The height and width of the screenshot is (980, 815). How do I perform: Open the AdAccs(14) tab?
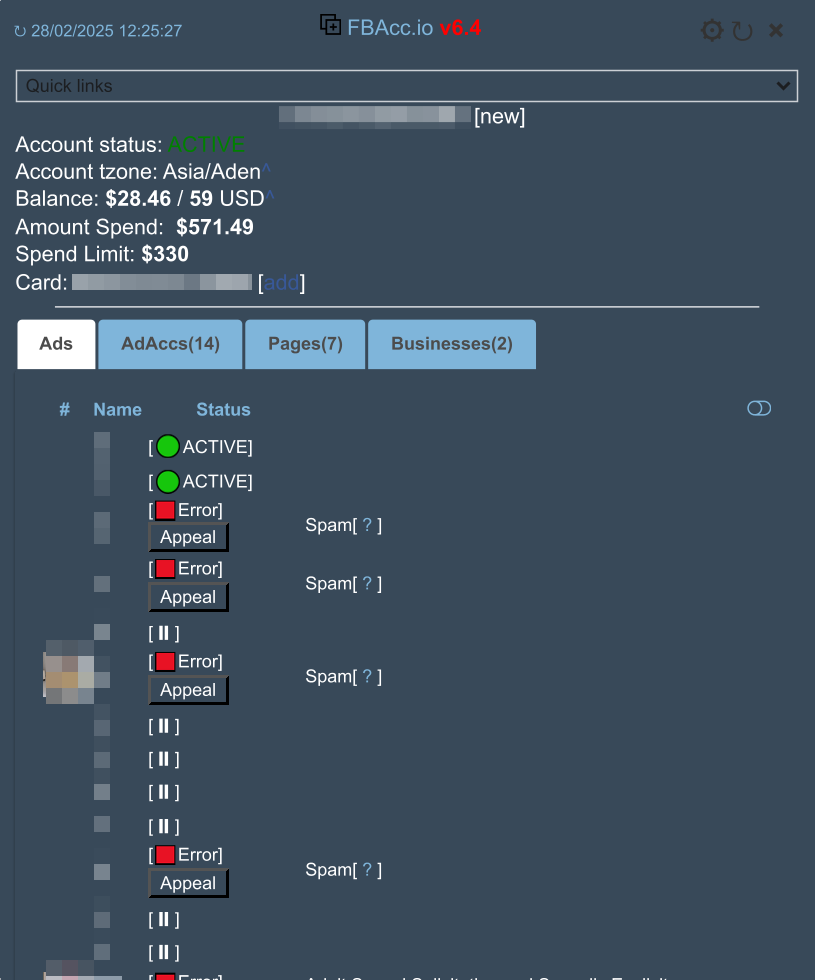pos(170,344)
